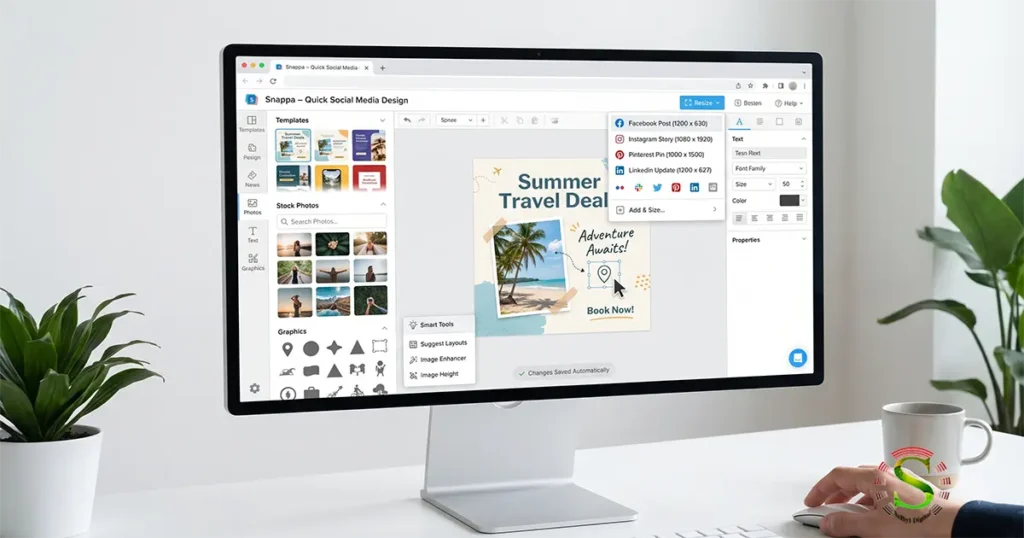Collapse the Stock Photos section
The height and width of the screenshot is (538, 1024).
pos(383,205)
